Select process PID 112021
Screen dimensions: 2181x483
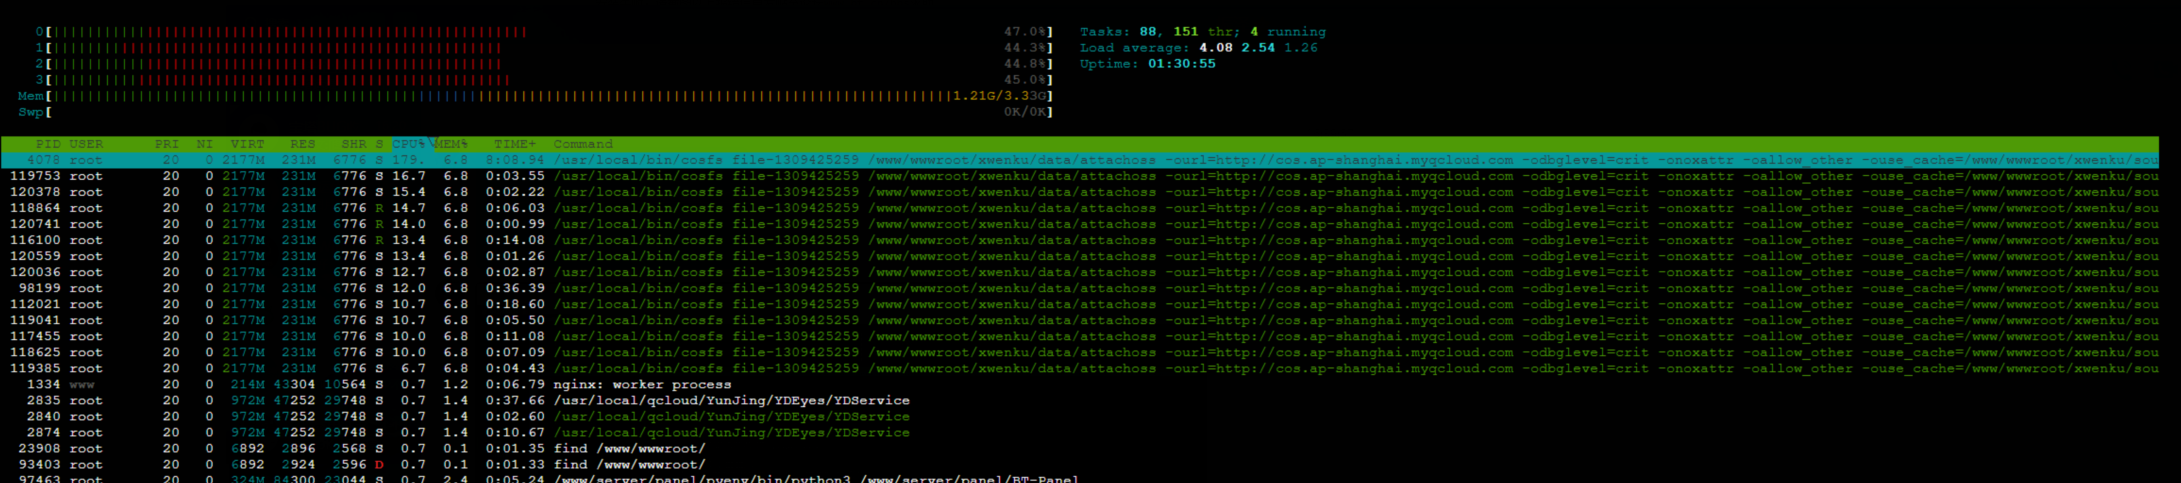(1080, 304)
